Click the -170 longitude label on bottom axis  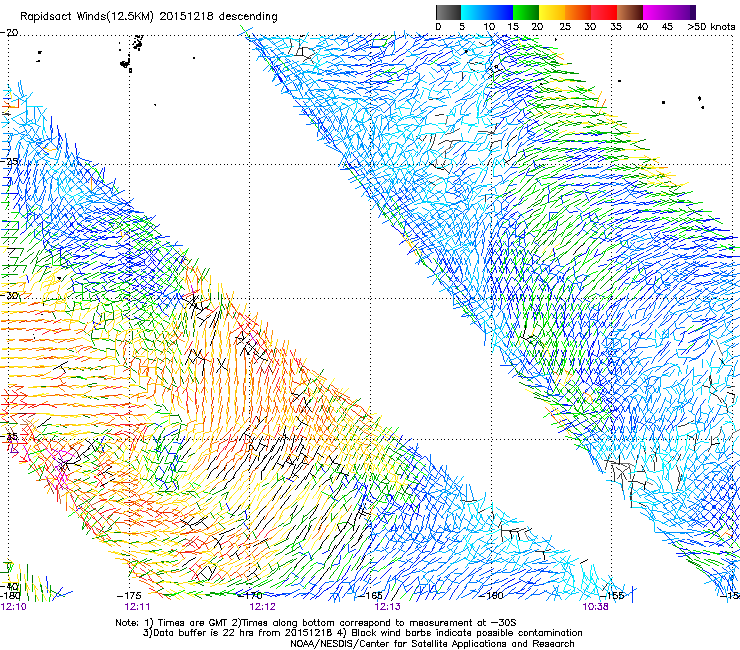pos(250,596)
